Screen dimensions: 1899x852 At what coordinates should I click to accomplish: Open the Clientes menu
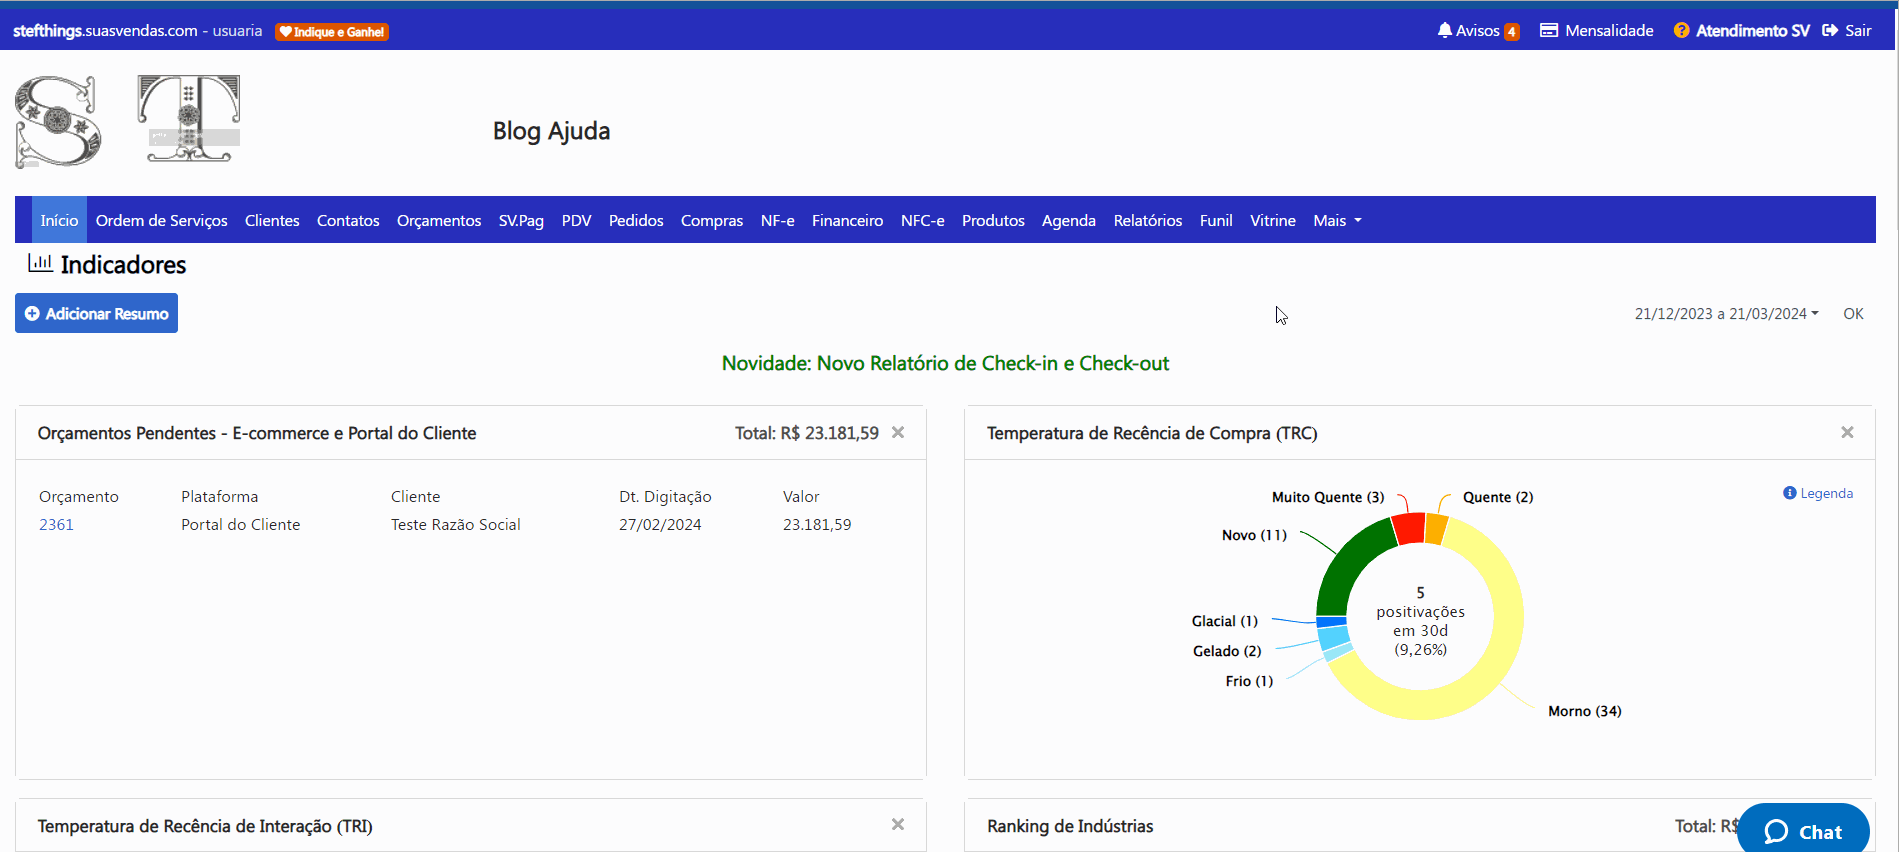click(272, 220)
